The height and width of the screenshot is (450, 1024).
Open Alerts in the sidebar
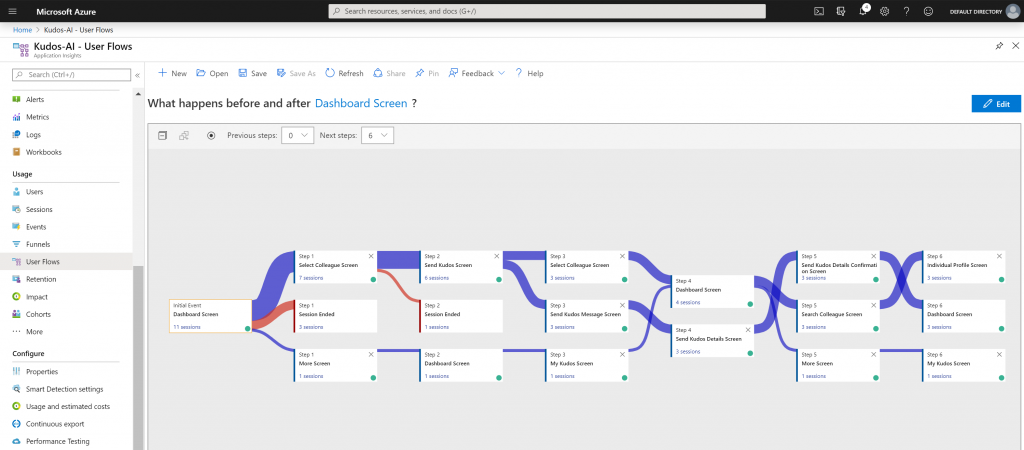tap(35, 99)
